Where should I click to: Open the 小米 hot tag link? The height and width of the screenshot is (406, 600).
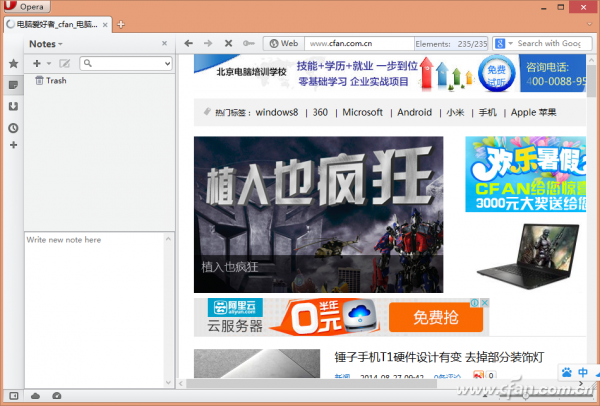click(x=455, y=113)
